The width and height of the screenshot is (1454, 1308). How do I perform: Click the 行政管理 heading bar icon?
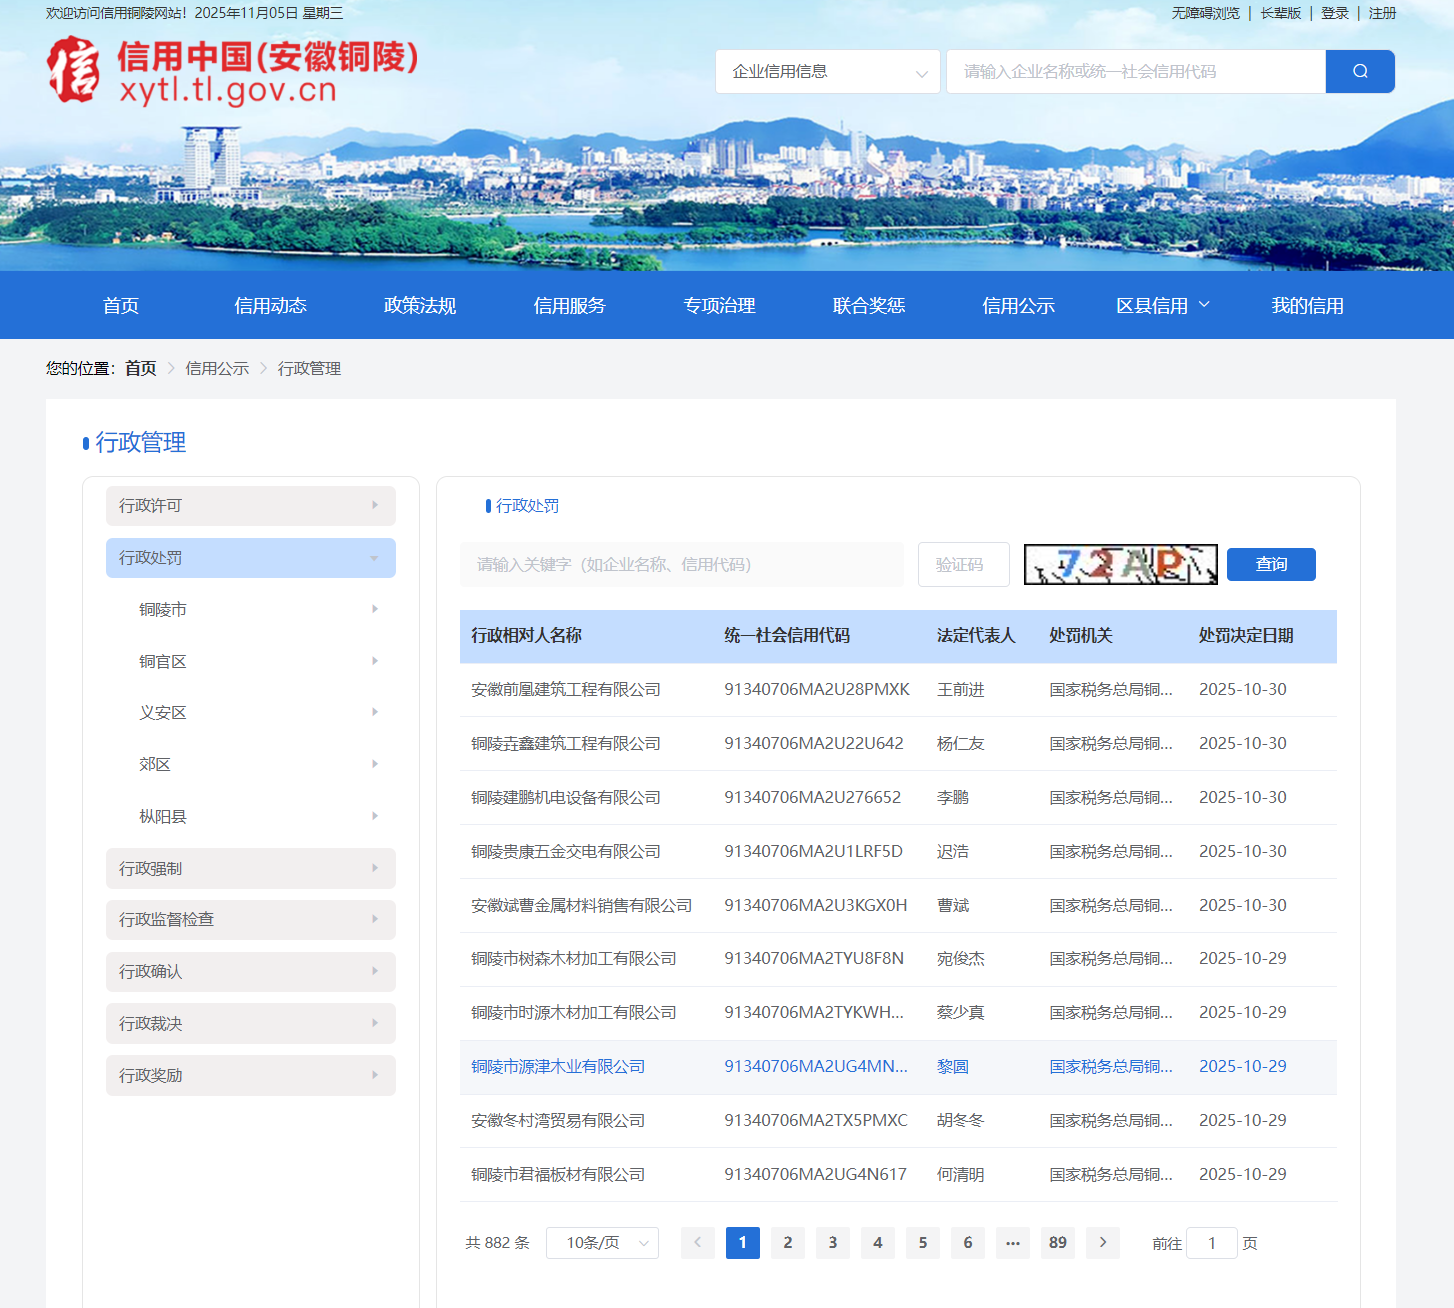pos(86,442)
